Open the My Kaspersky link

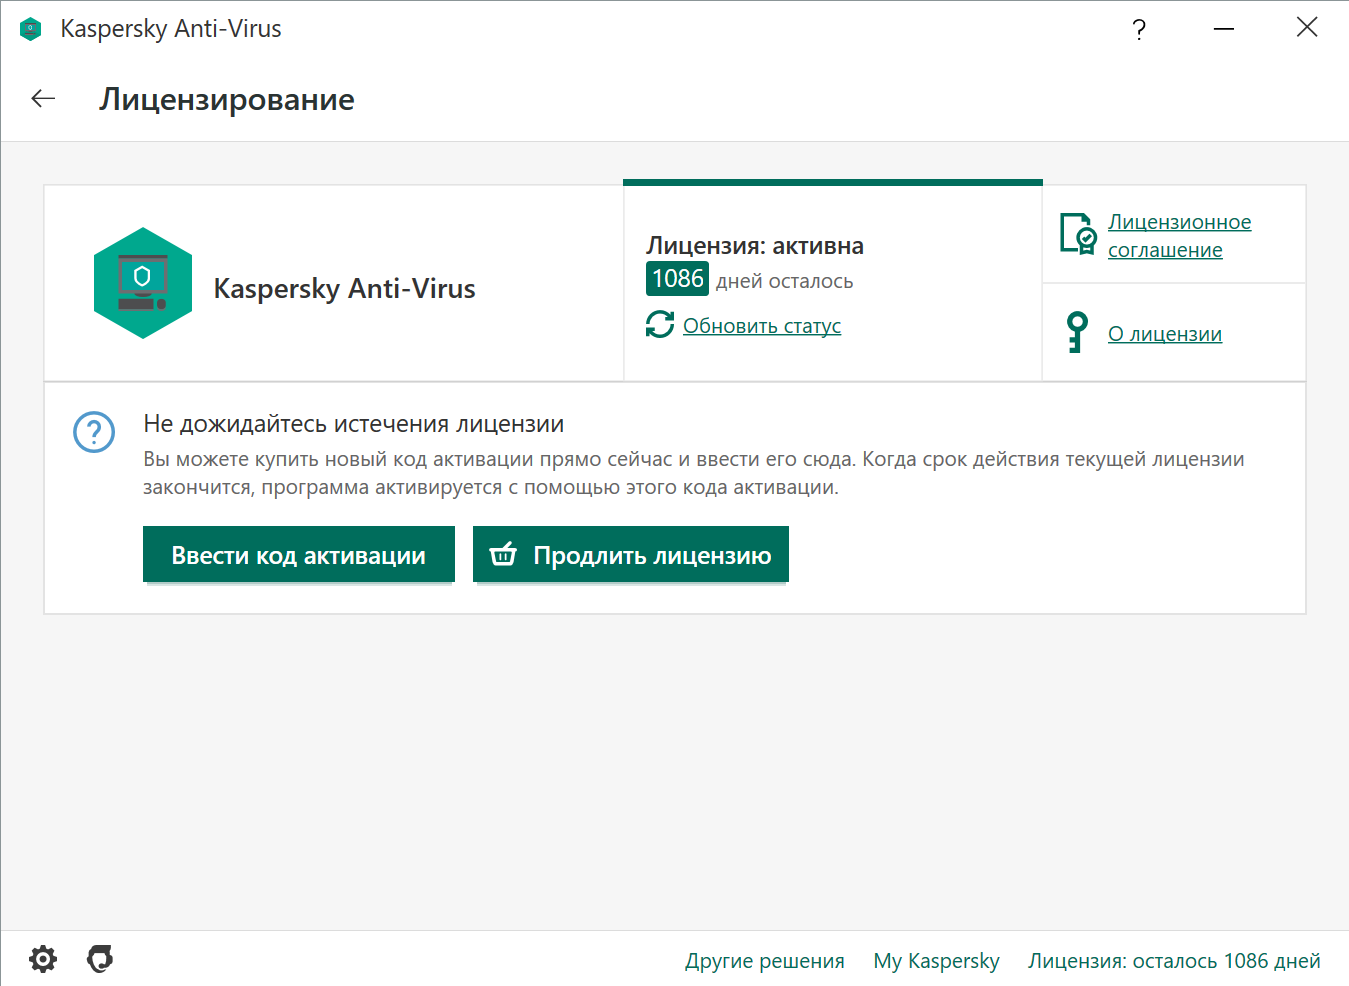[x=937, y=961]
